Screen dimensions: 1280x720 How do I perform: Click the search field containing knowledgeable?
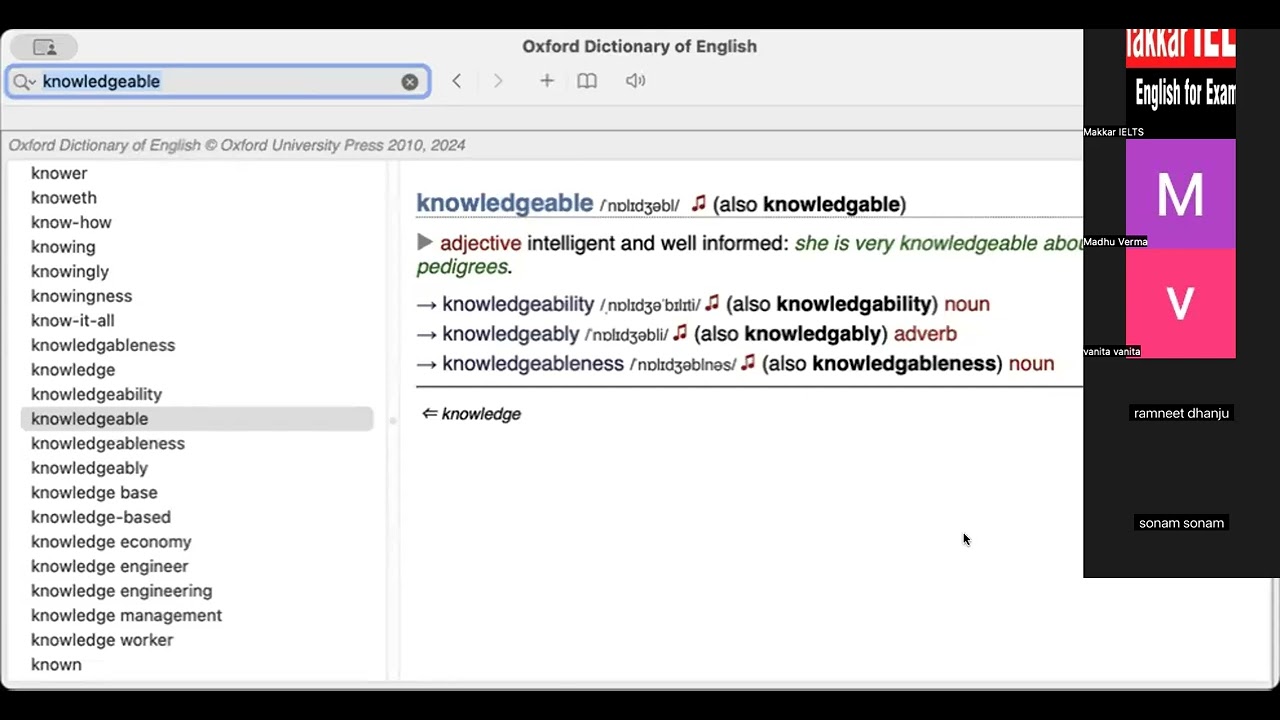click(218, 82)
